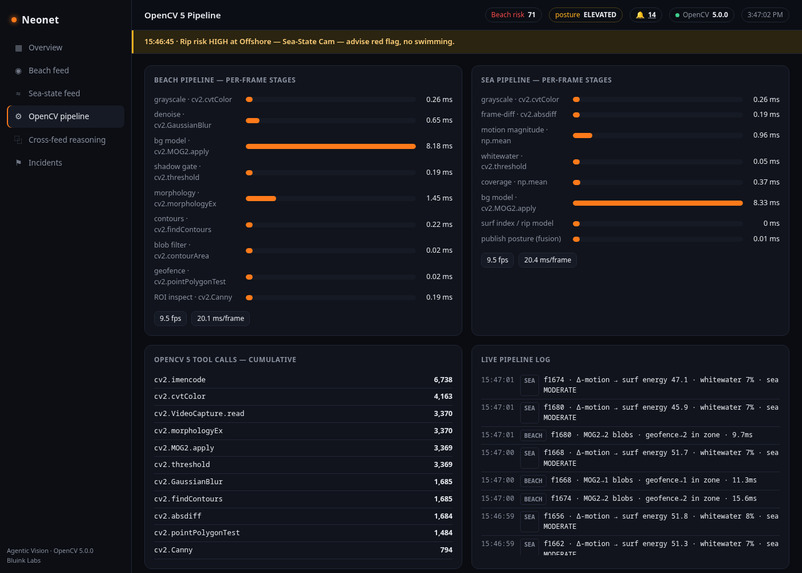
Task: Click the cv2.VideoCapture.read row
Action: 303,413
